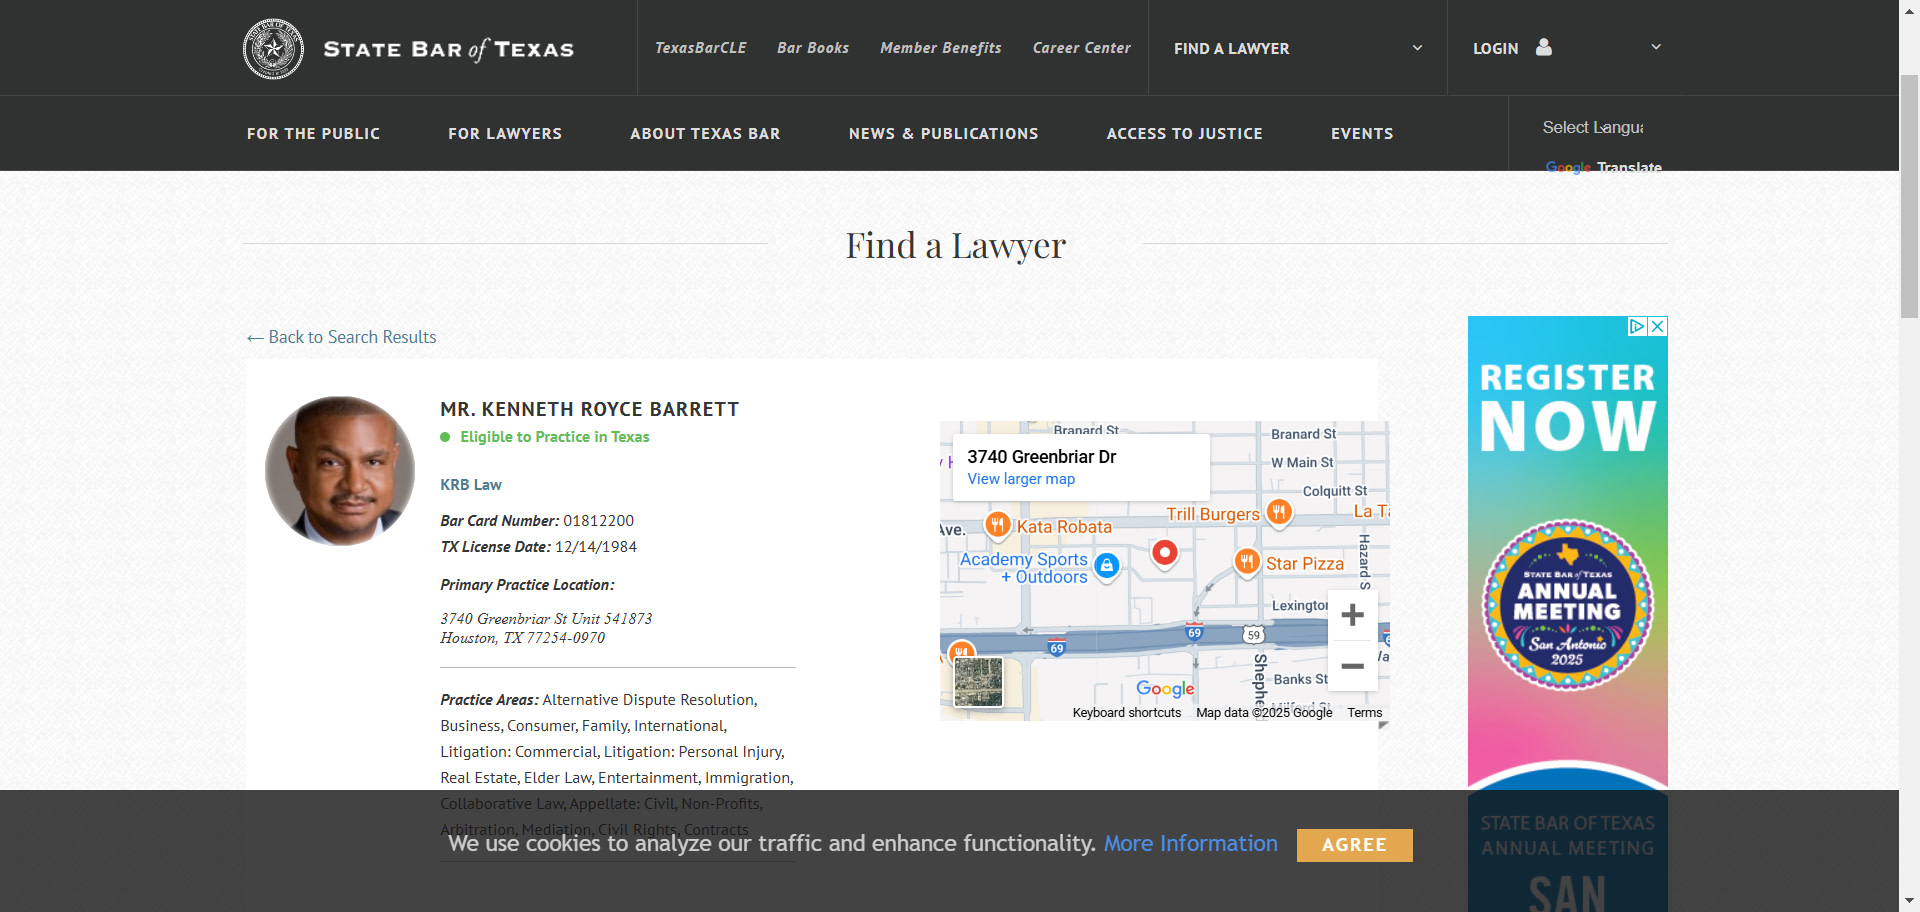Open the About Texas Bar menu
The width and height of the screenshot is (1920, 912).
click(705, 133)
